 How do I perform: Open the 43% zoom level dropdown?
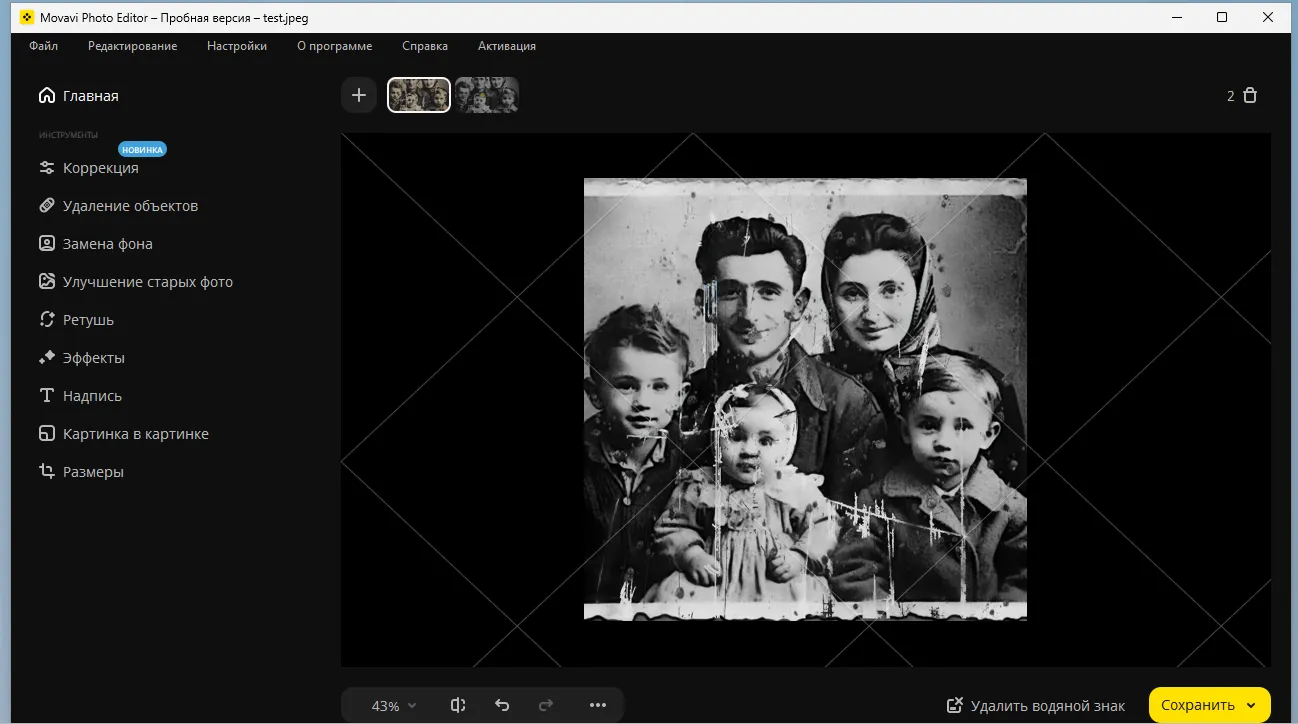pos(390,705)
